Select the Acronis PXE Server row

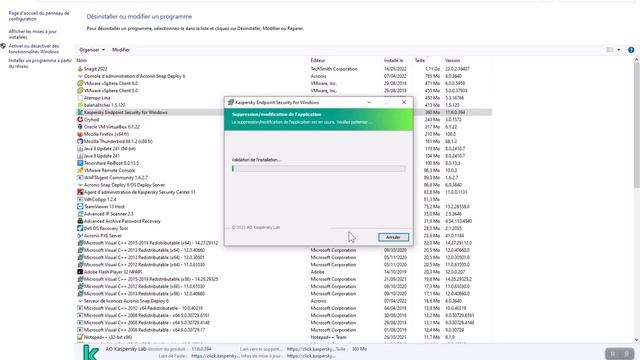pyautogui.click(x=284, y=236)
